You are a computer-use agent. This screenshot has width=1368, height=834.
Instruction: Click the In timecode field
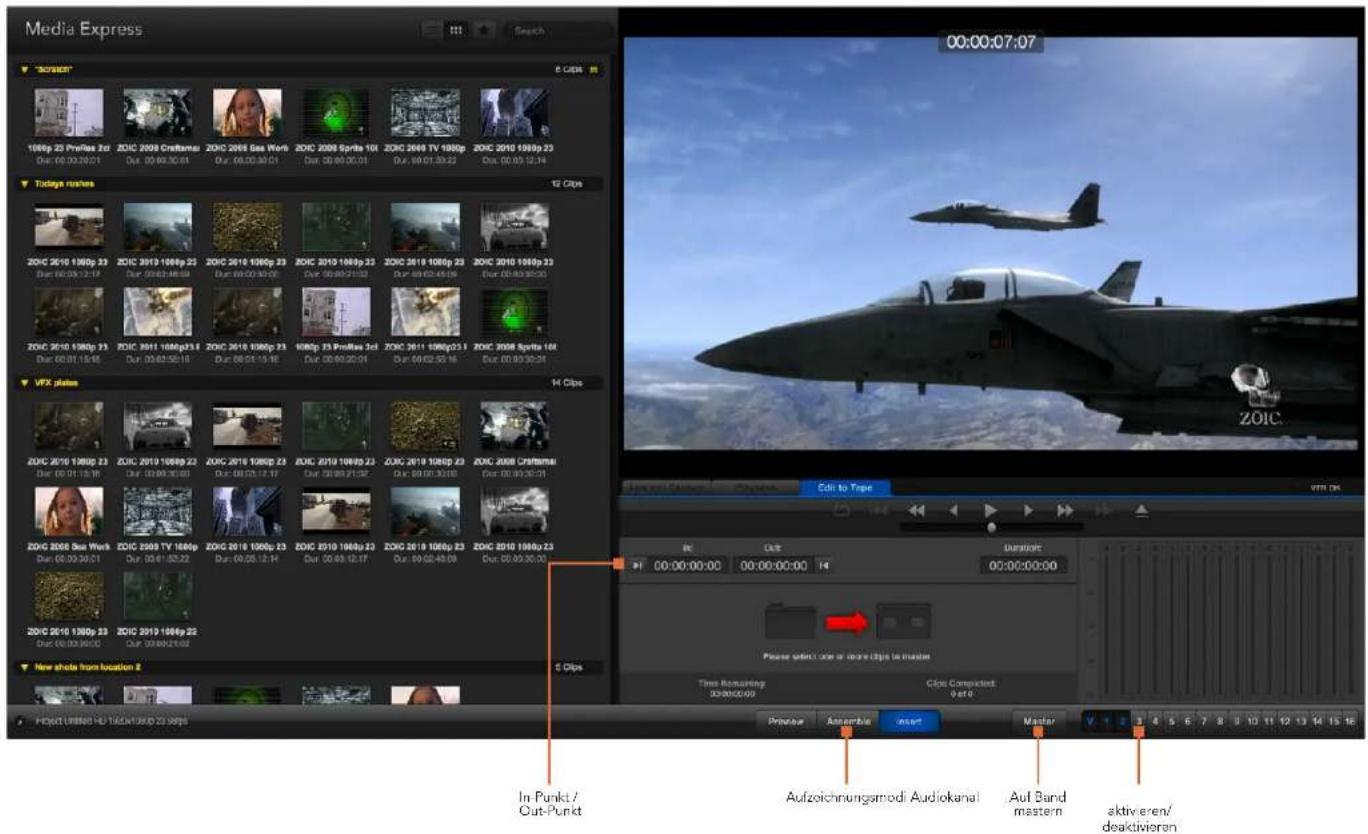tap(687, 566)
